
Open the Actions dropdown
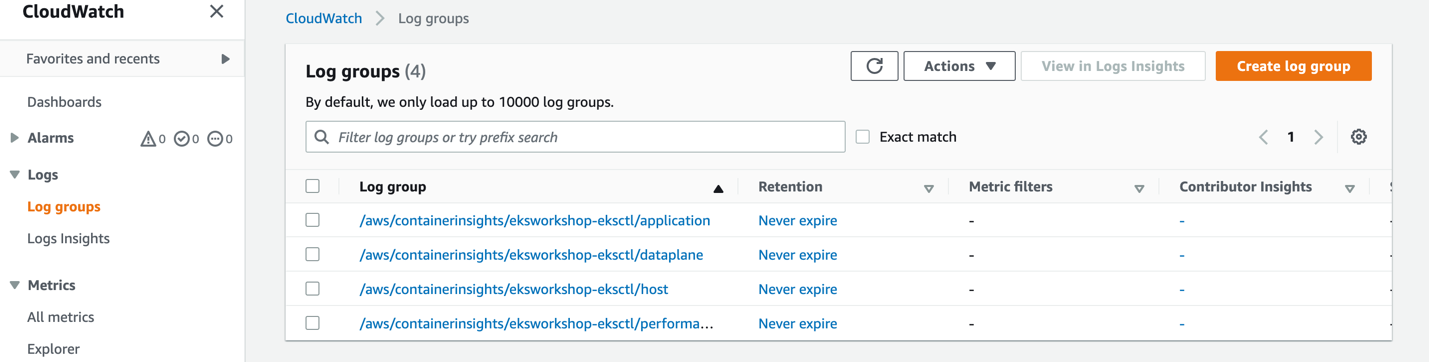coord(959,66)
